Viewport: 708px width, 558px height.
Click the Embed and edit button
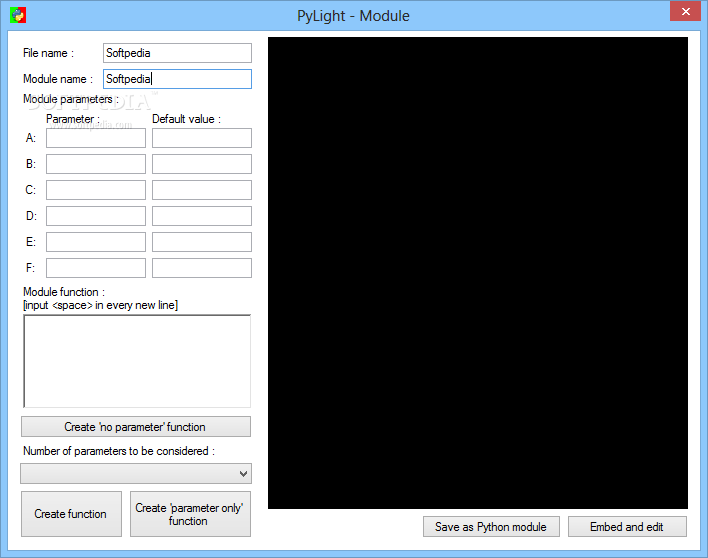(x=627, y=526)
